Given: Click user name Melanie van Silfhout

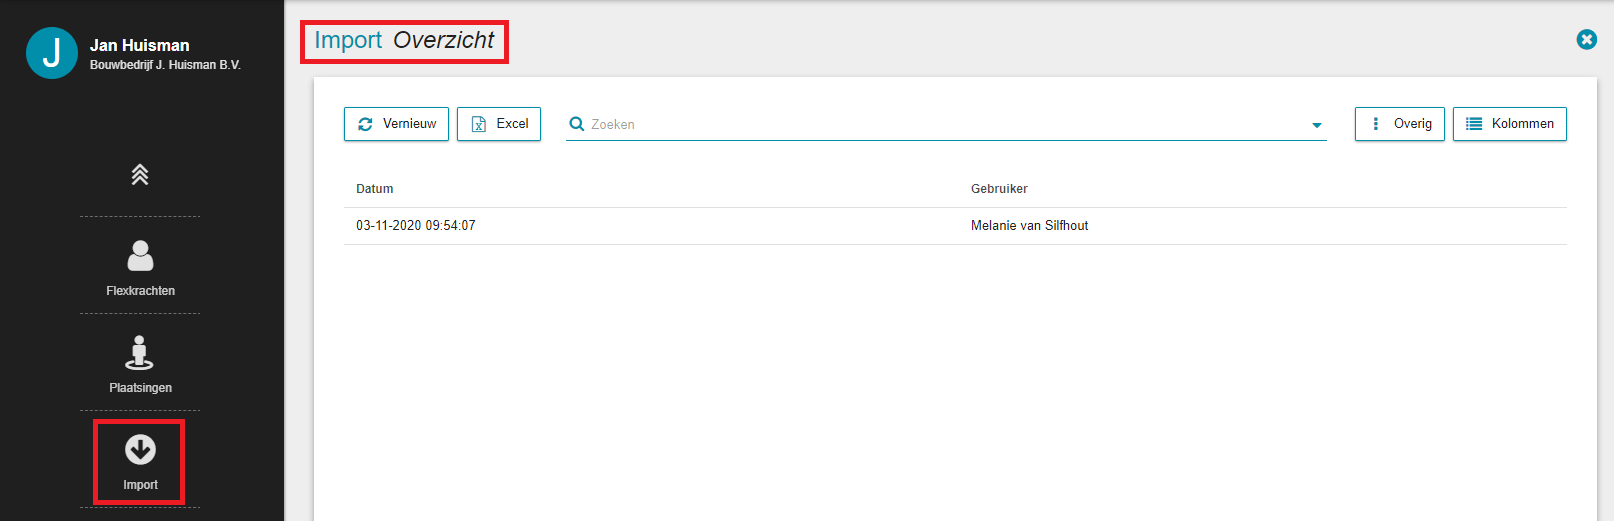Looking at the screenshot, I should [x=1029, y=226].
